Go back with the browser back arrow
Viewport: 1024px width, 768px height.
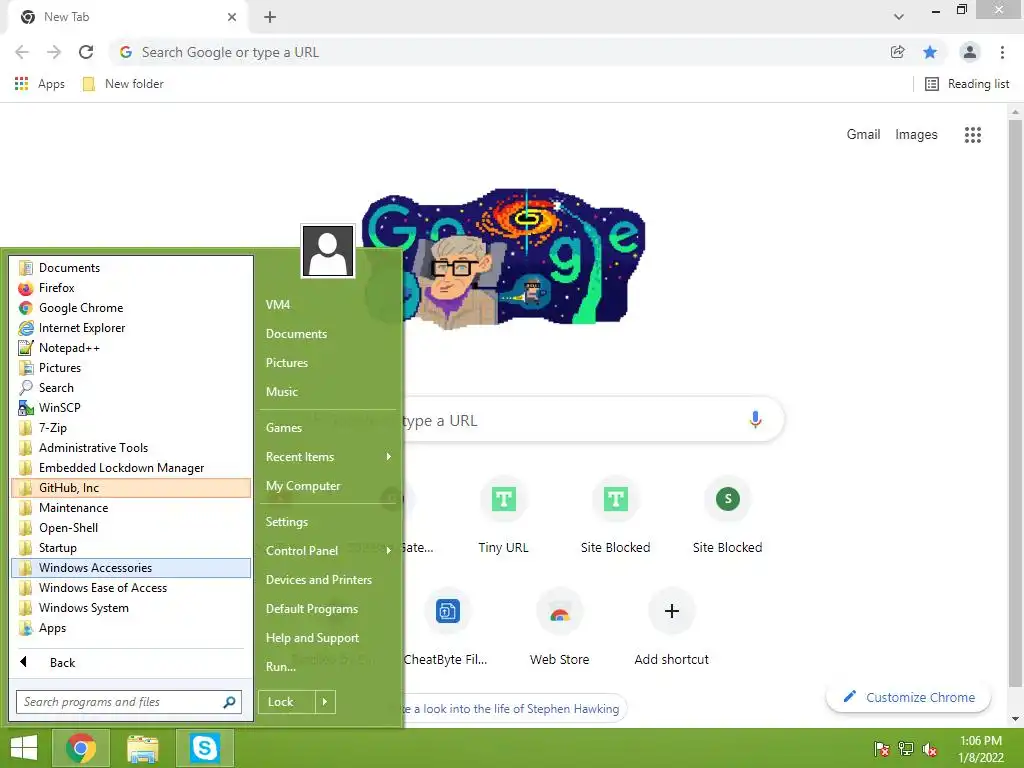pos(22,52)
